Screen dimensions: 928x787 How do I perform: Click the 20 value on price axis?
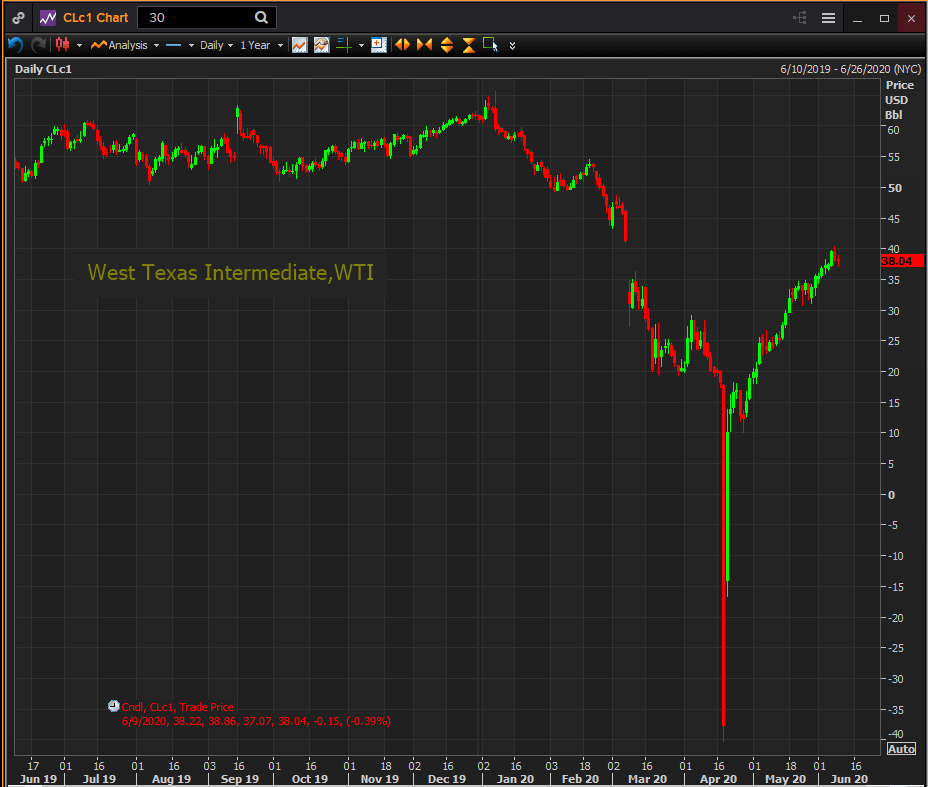[x=893, y=372]
